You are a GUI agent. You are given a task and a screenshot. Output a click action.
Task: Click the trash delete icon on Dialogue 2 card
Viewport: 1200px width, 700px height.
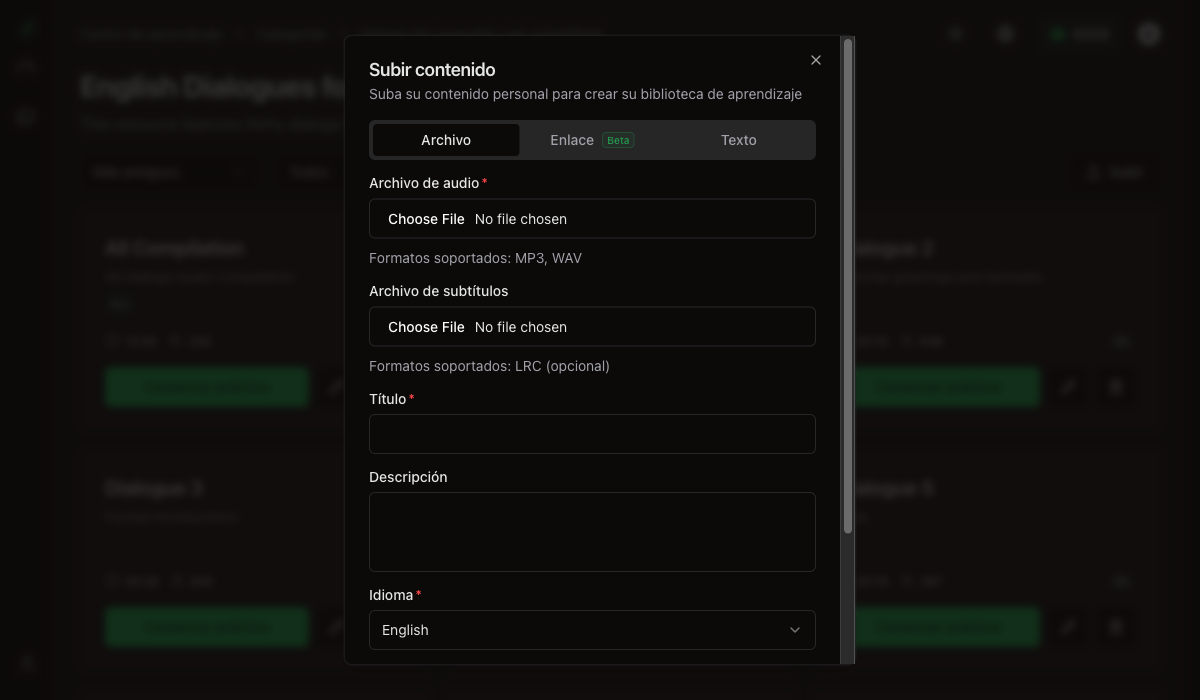click(x=1116, y=387)
